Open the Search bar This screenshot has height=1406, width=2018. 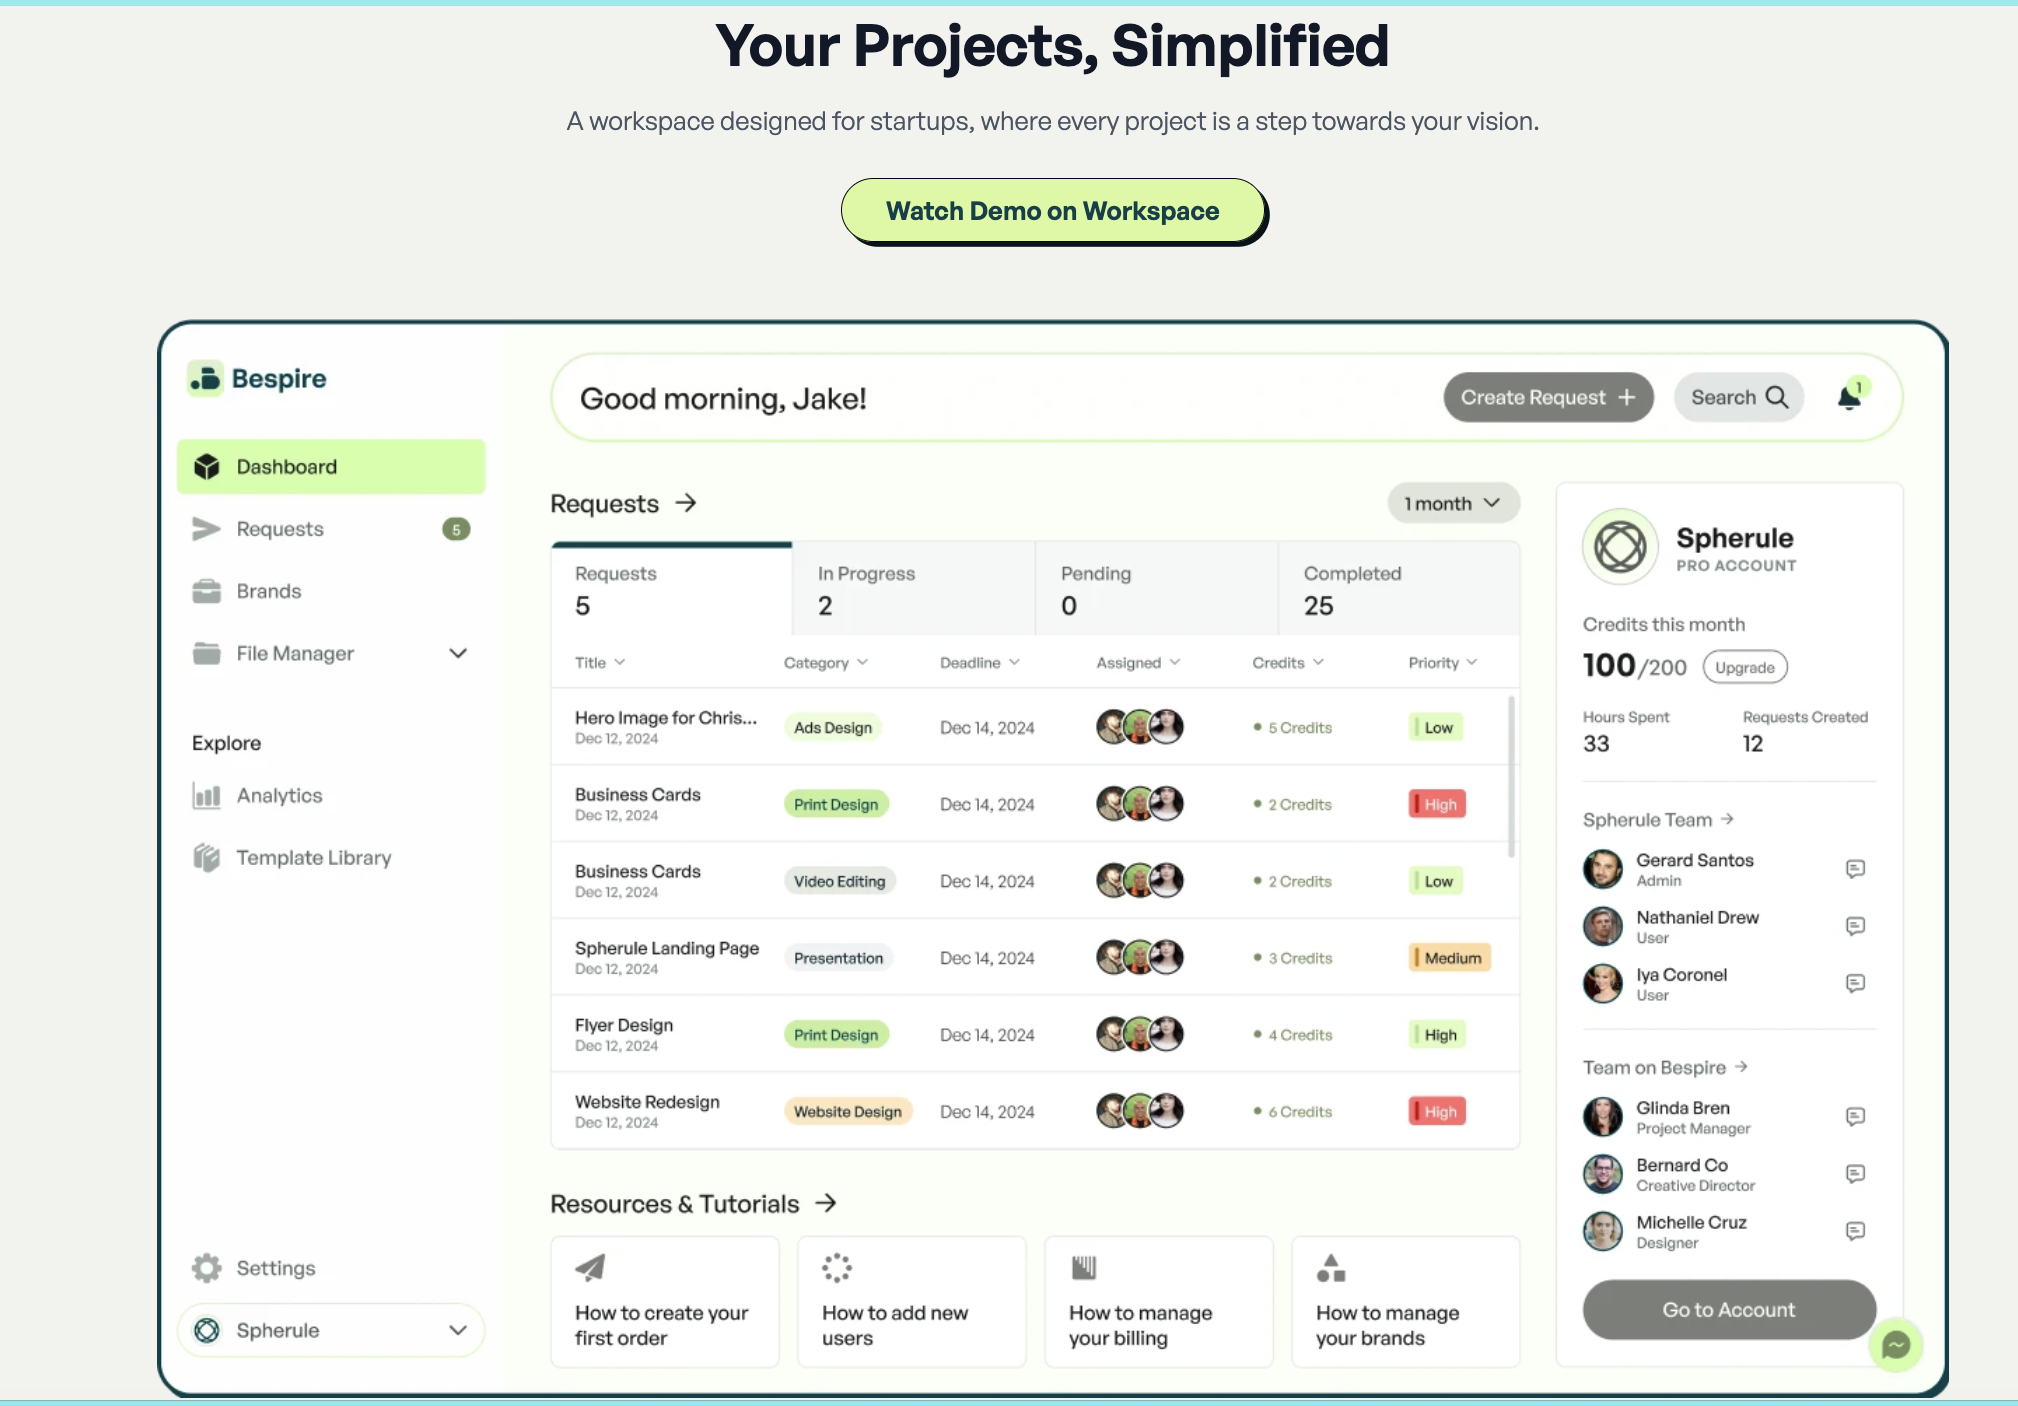(1738, 396)
